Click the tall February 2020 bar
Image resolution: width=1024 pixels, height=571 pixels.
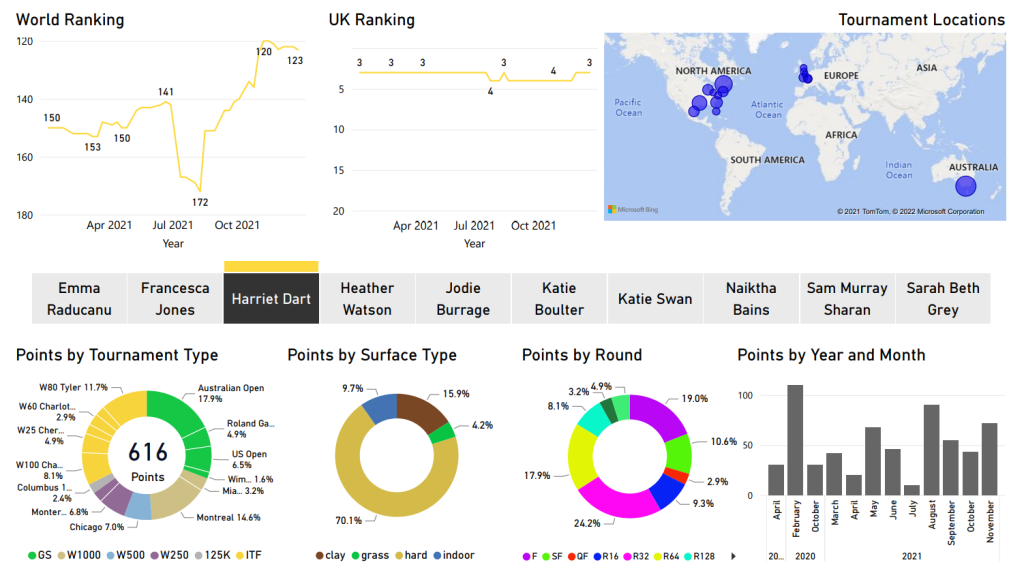796,440
